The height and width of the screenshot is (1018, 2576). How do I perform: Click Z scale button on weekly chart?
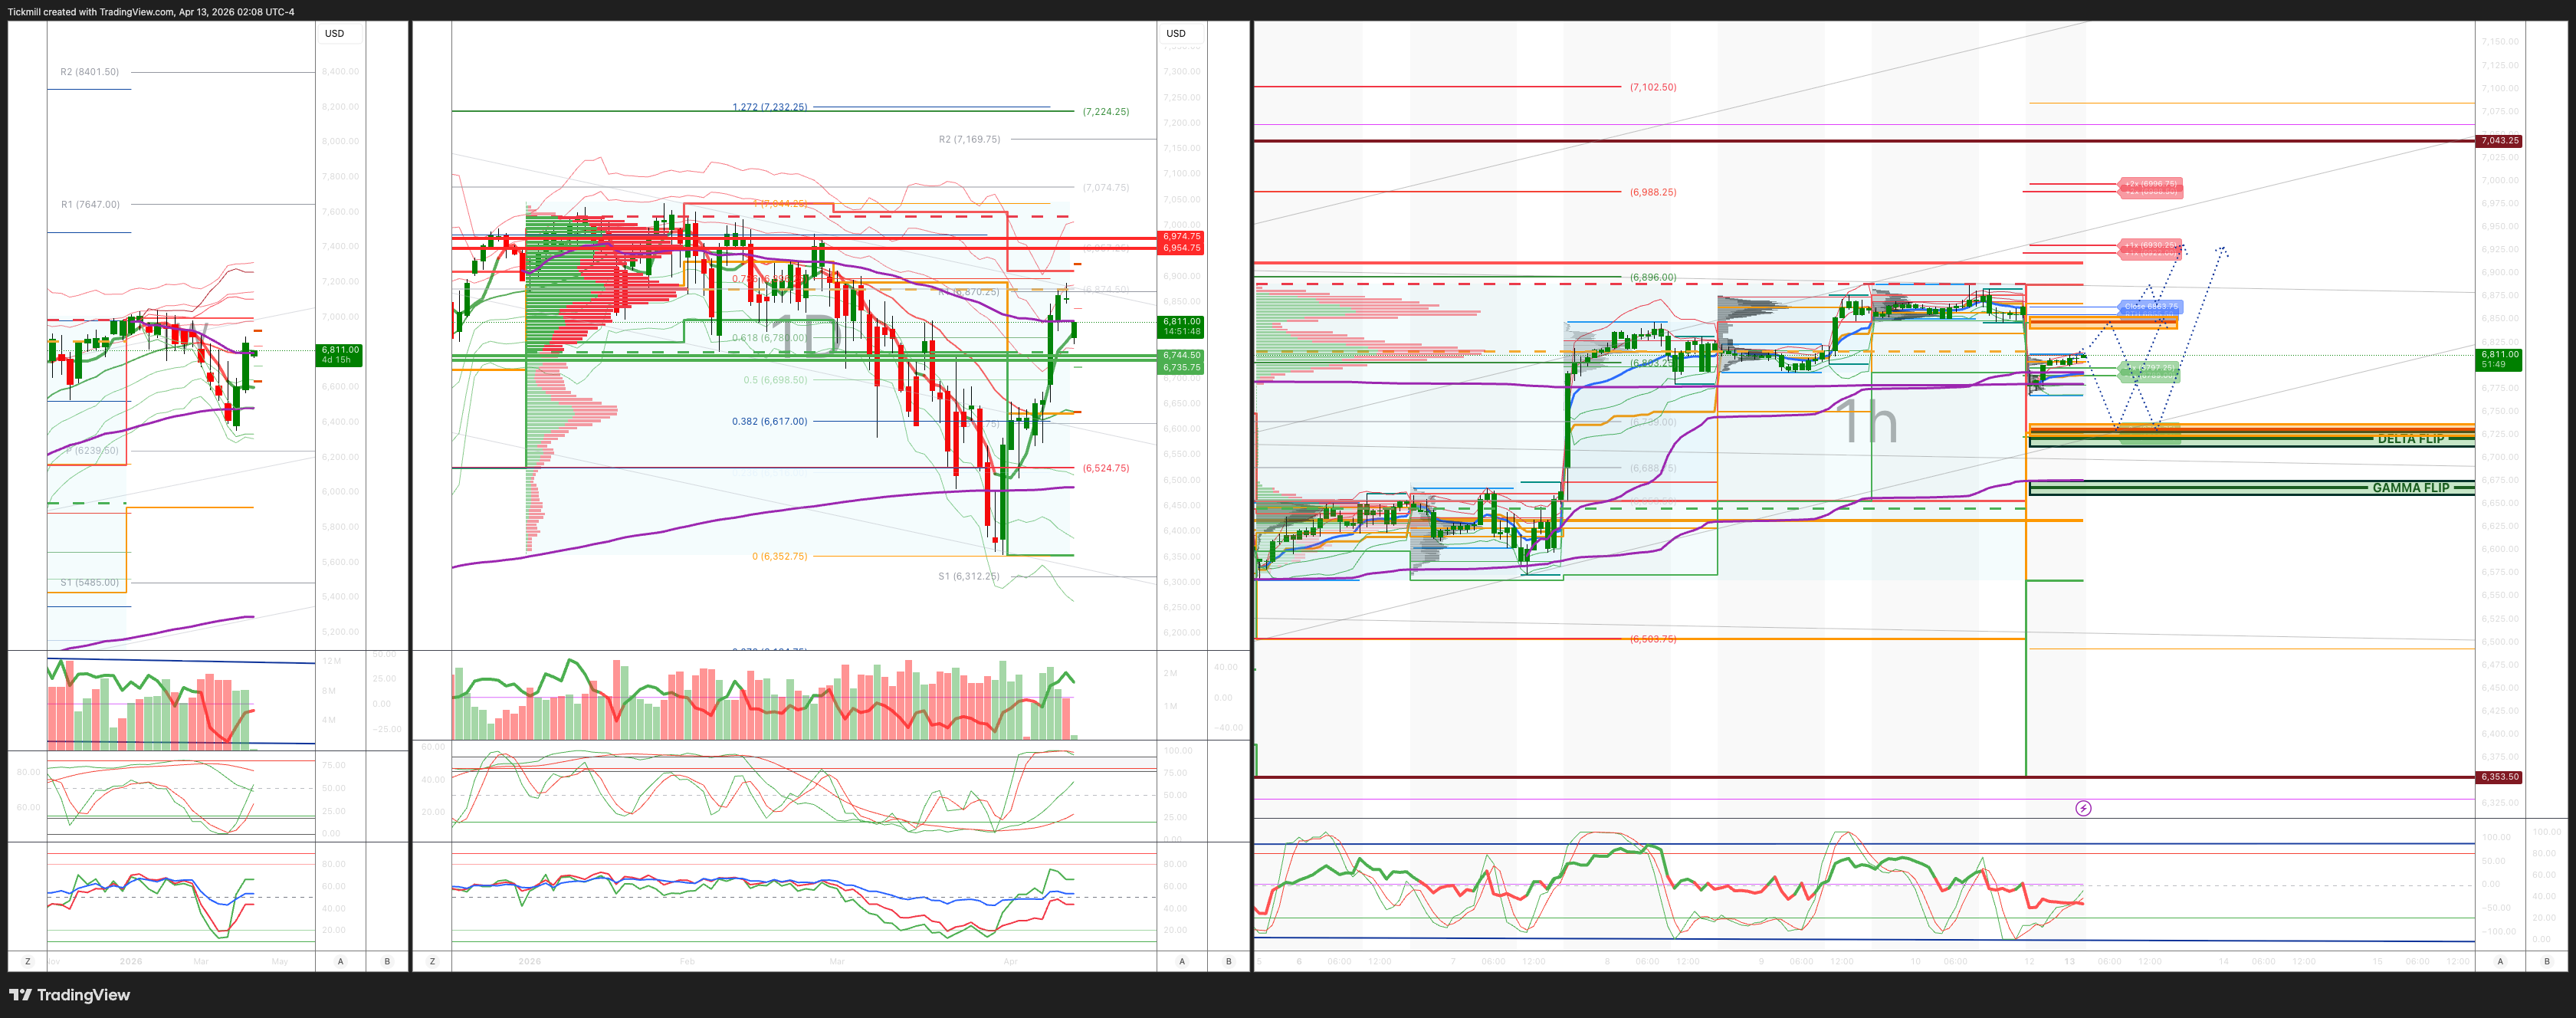[27, 961]
